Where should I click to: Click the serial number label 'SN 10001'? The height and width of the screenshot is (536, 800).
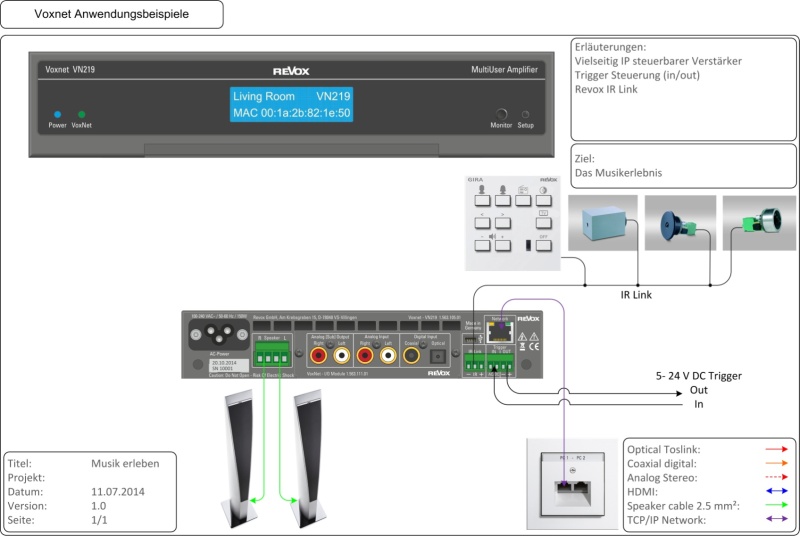tap(222, 368)
